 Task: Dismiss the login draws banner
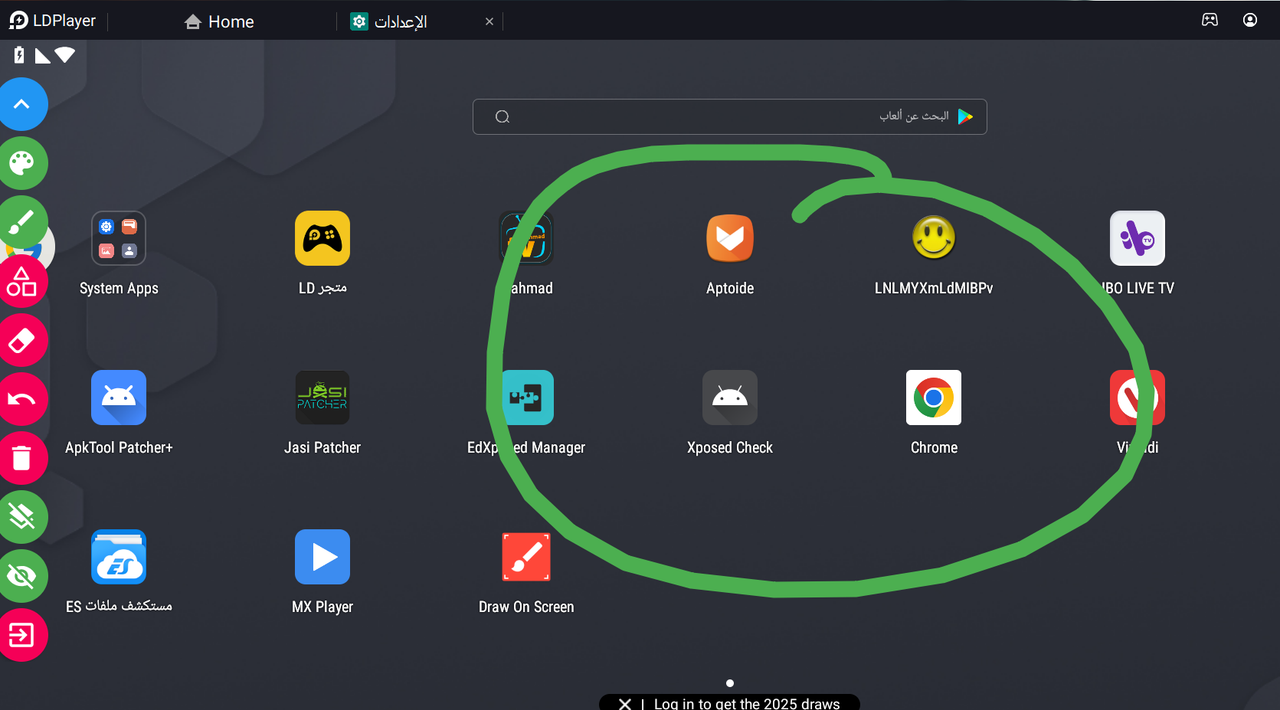(x=624, y=704)
